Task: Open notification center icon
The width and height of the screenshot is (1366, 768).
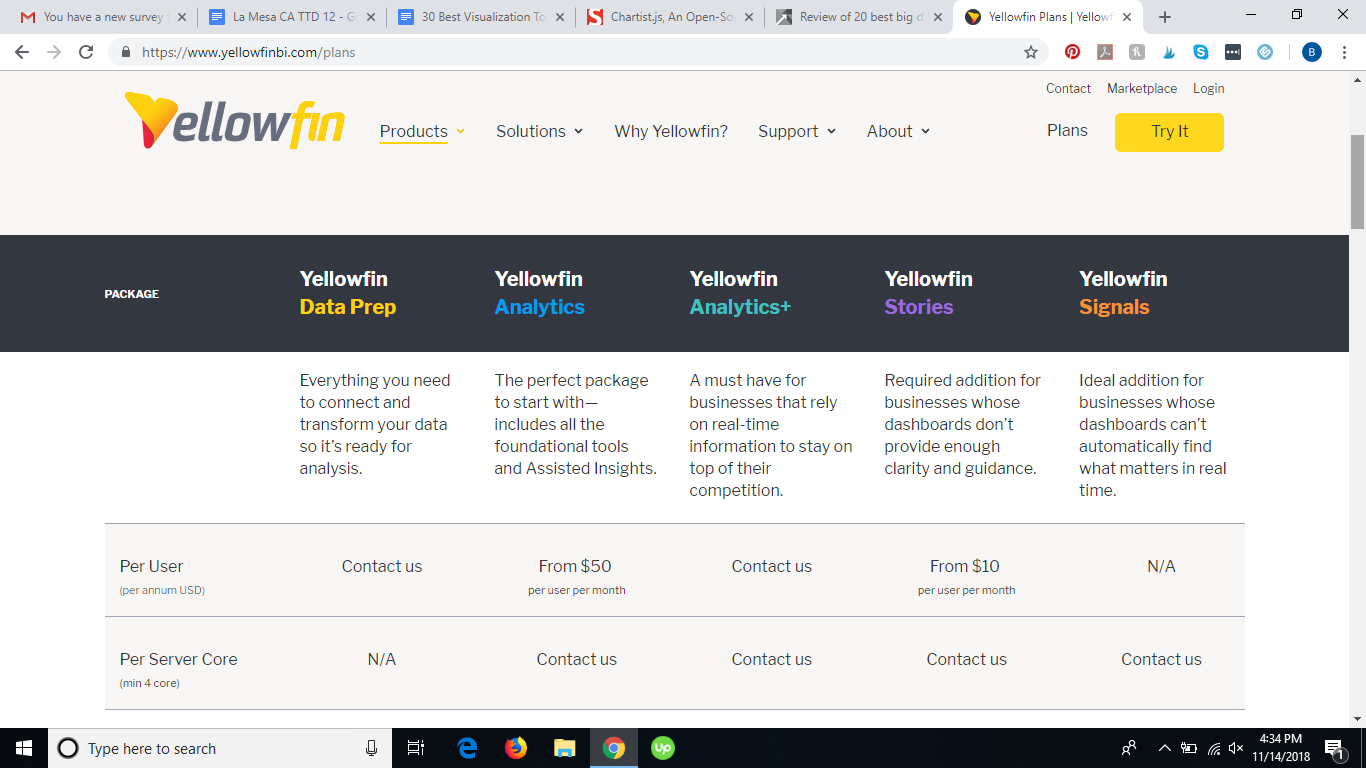Action: coord(1333,748)
